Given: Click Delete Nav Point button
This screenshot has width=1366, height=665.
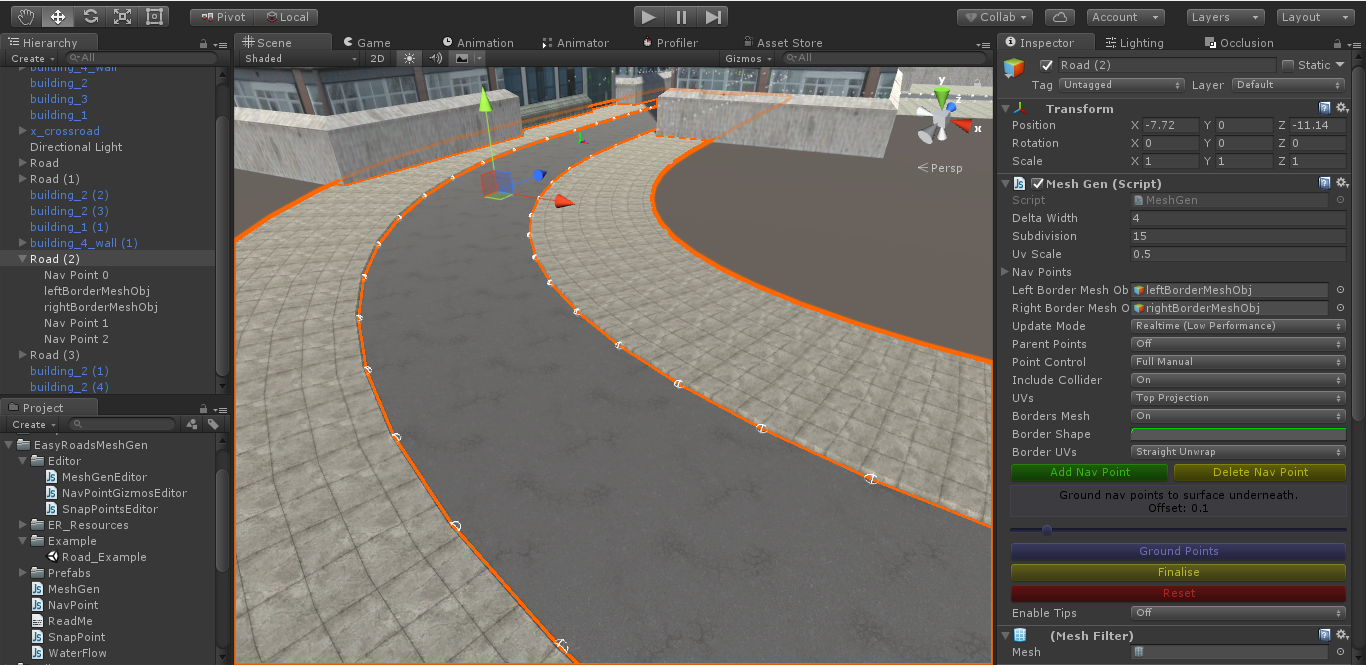Looking at the screenshot, I should pyautogui.click(x=1260, y=472).
